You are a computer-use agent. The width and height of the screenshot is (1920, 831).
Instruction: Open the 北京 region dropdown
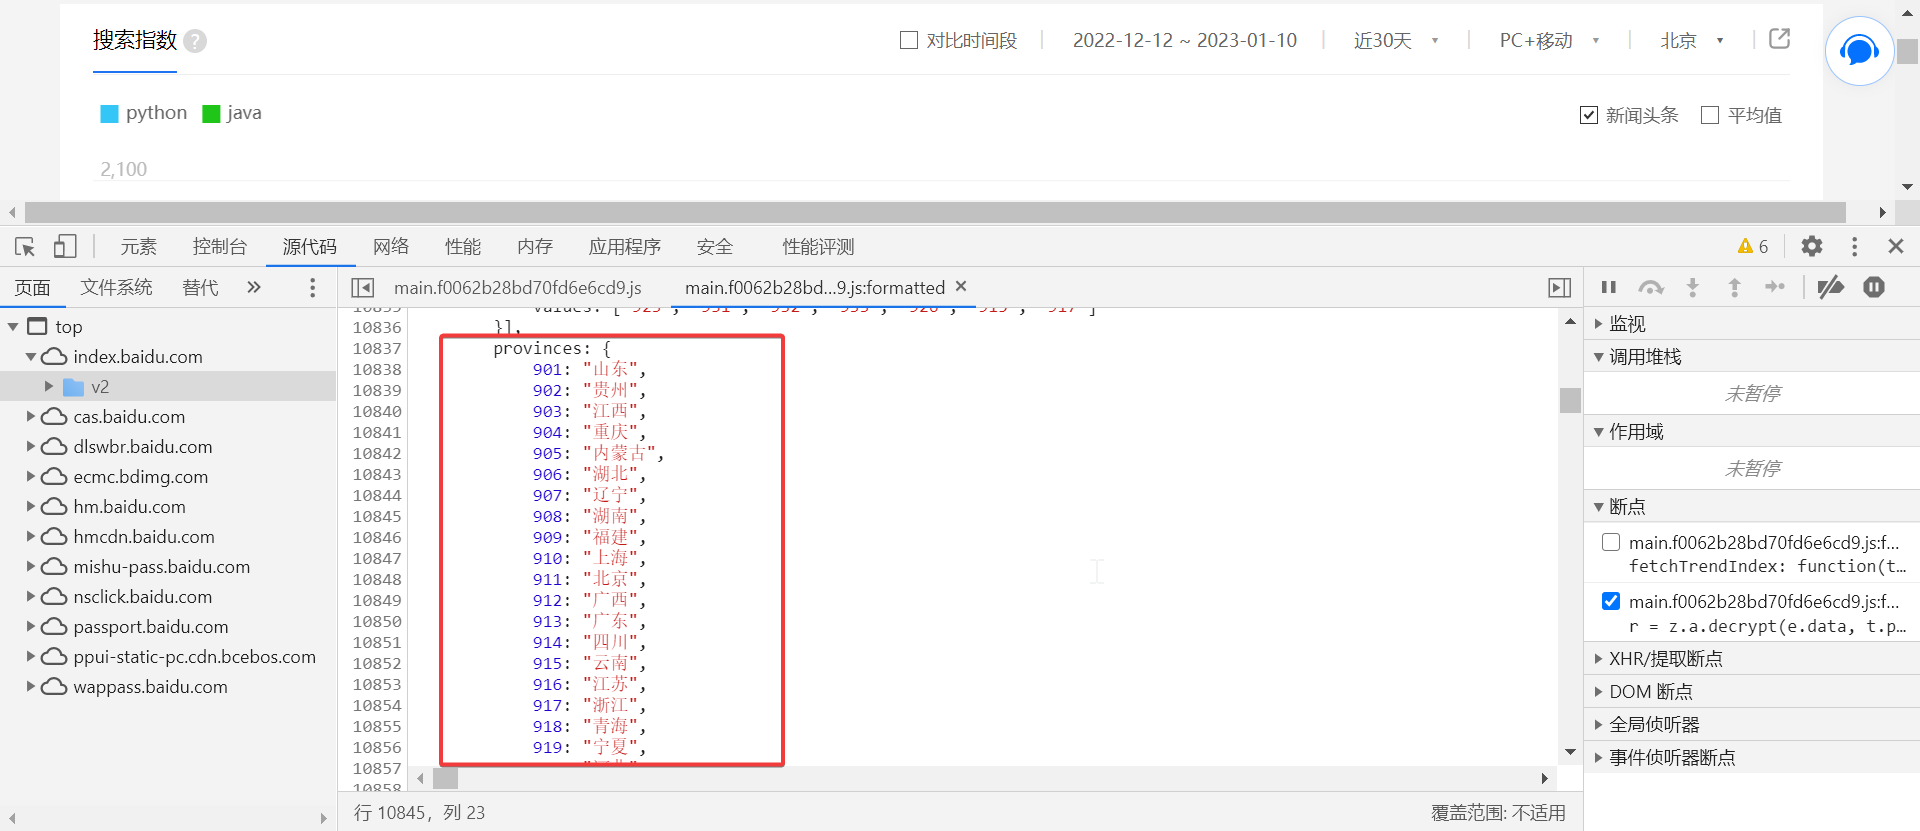click(1692, 40)
